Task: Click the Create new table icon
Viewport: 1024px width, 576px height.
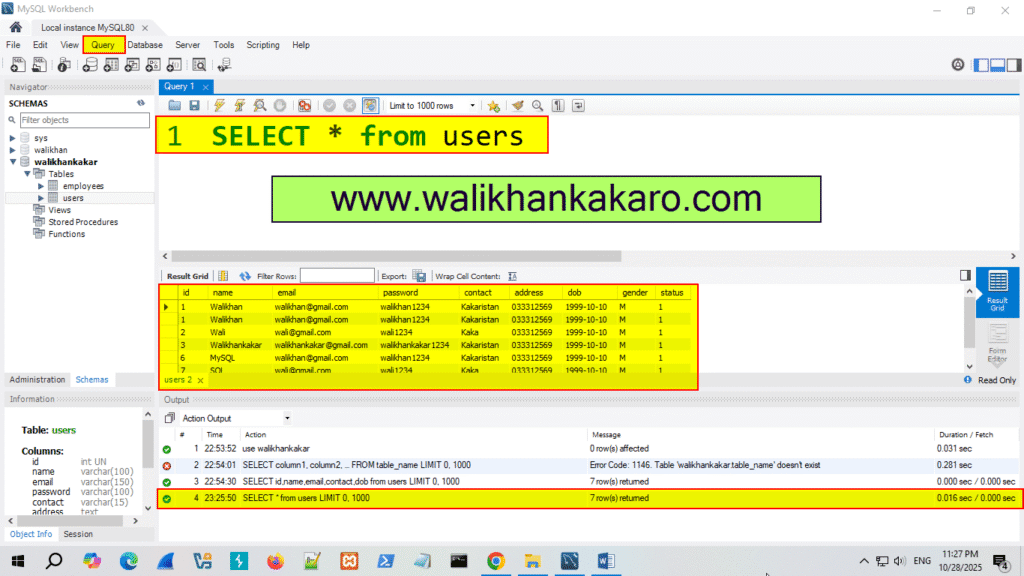Action: (111, 64)
